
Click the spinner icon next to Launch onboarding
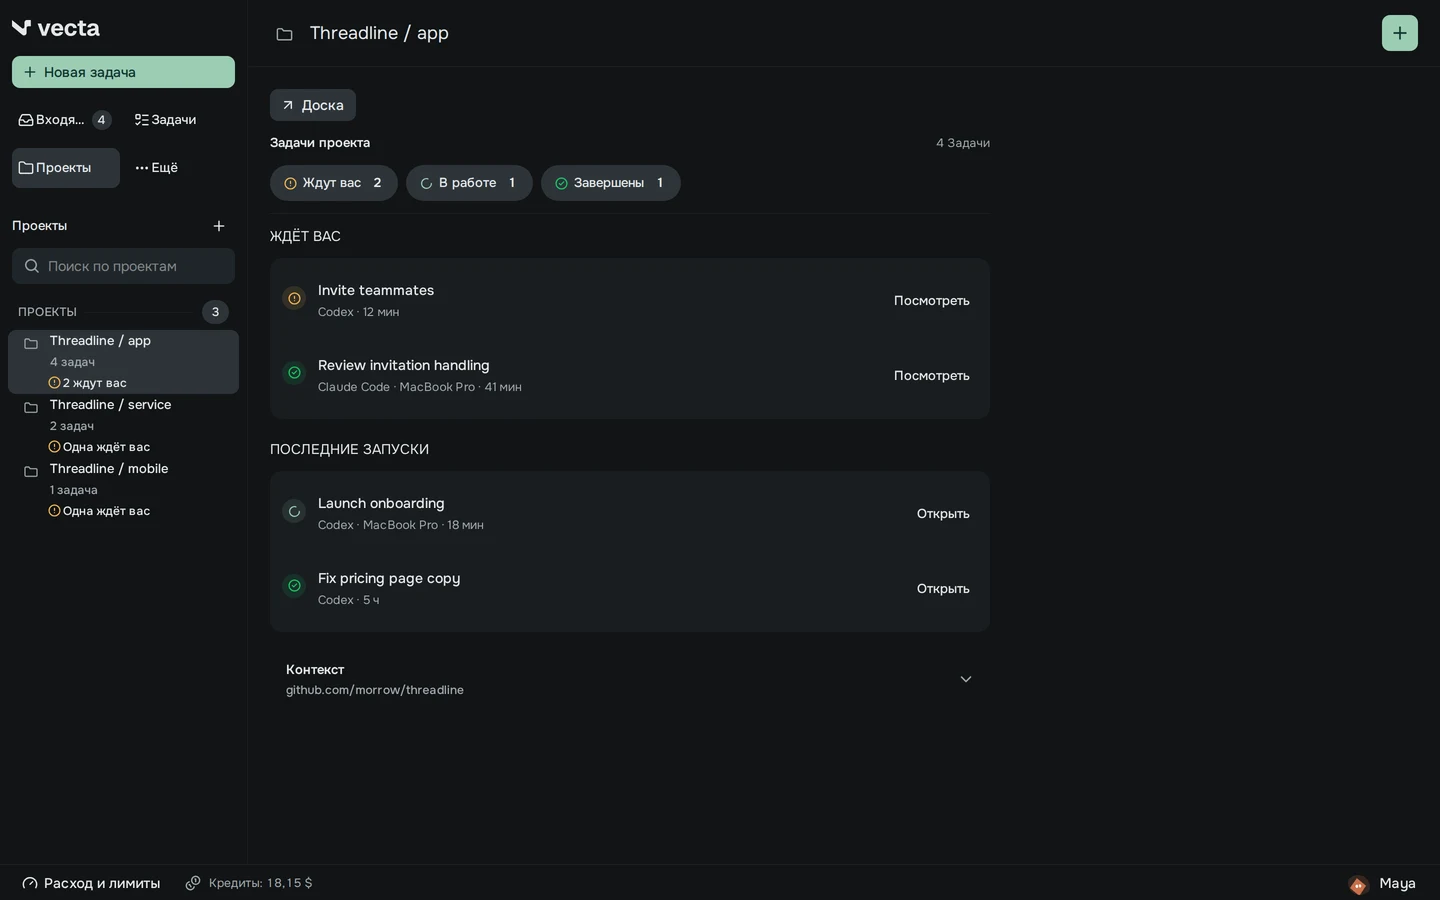[x=294, y=511]
